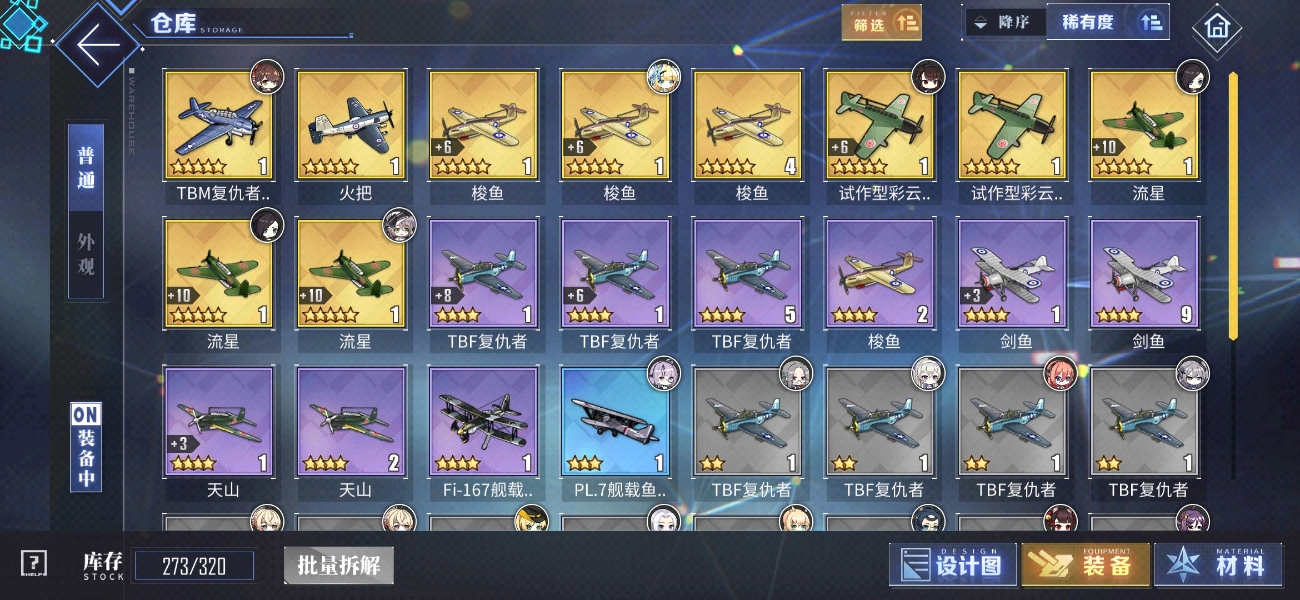Switch to 外观 appearance view

pyautogui.click(x=86, y=254)
